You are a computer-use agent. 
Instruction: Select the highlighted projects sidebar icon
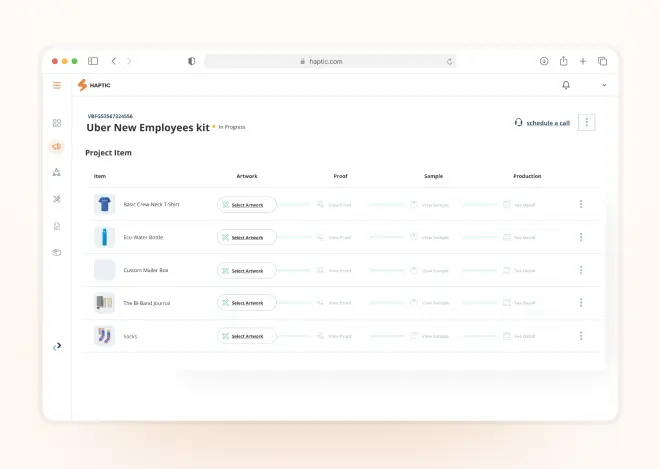click(57, 147)
